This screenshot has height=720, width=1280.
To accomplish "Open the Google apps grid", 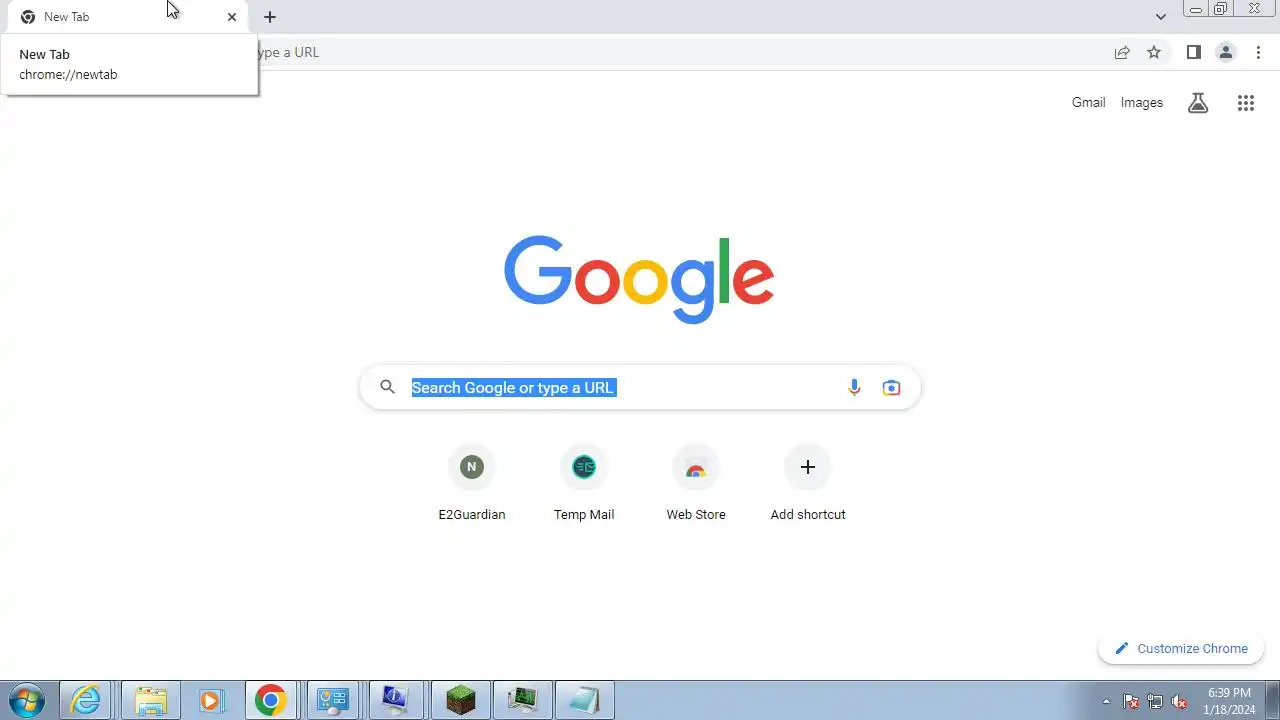I will click(x=1245, y=103).
